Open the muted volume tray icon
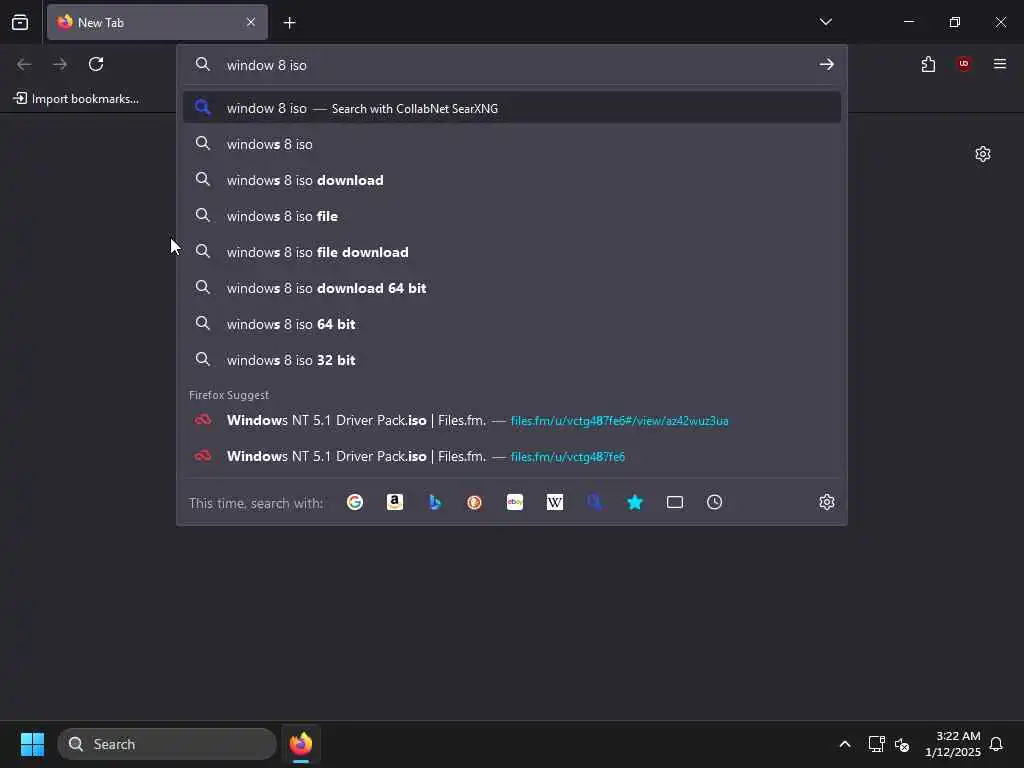This screenshot has width=1024, height=768. tap(902, 744)
